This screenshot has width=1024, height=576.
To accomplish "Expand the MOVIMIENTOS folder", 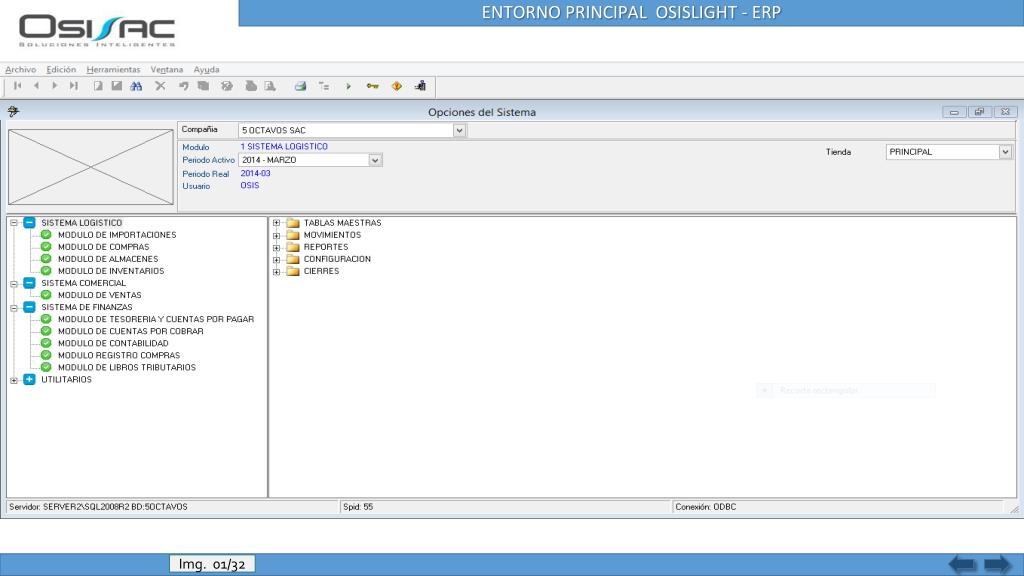I will pyautogui.click(x=276, y=236).
